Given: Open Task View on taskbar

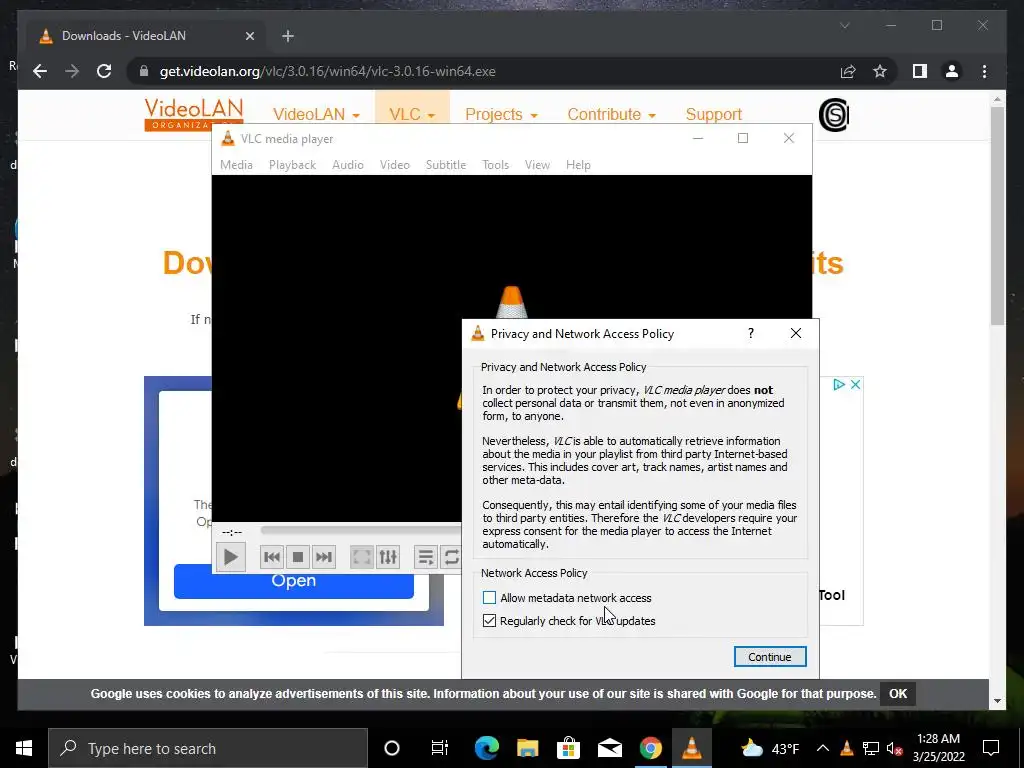Looking at the screenshot, I should coord(440,748).
